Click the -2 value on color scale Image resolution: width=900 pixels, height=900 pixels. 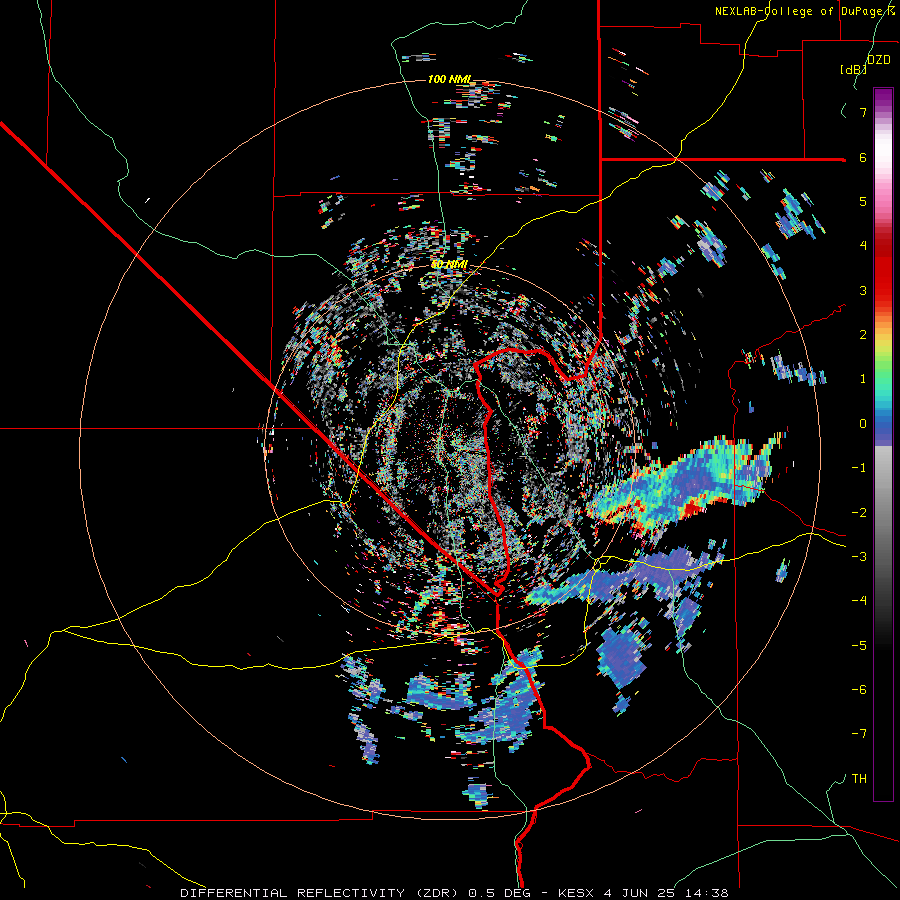click(x=859, y=512)
